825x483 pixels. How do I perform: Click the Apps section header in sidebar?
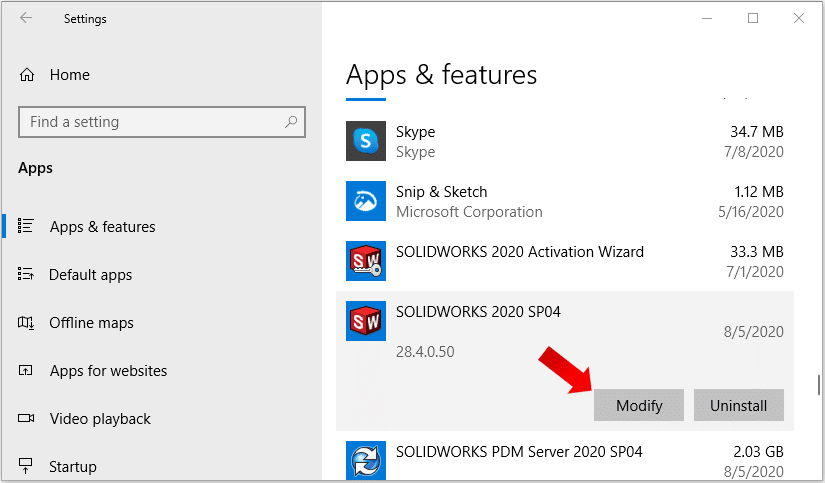coord(35,168)
